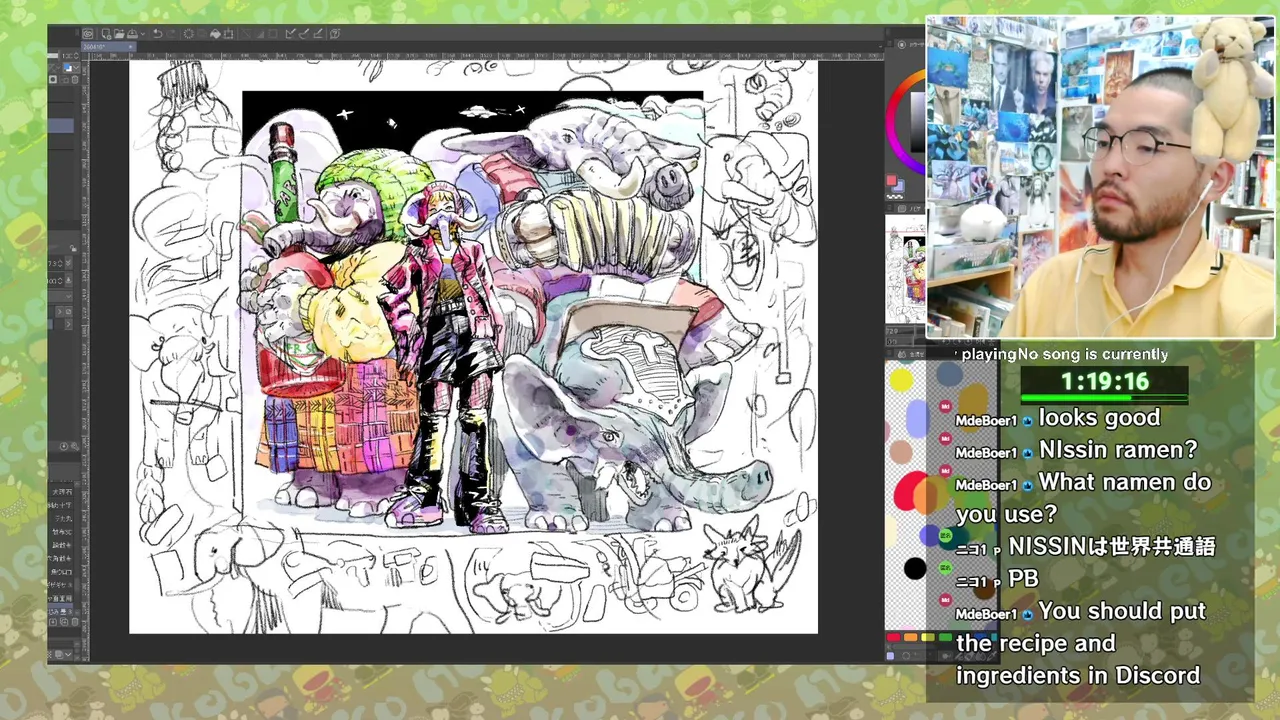The height and width of the screenshot is (720, 1280).
Task: Select the orange chip in the bottom color row
Action: click(910, 637)
